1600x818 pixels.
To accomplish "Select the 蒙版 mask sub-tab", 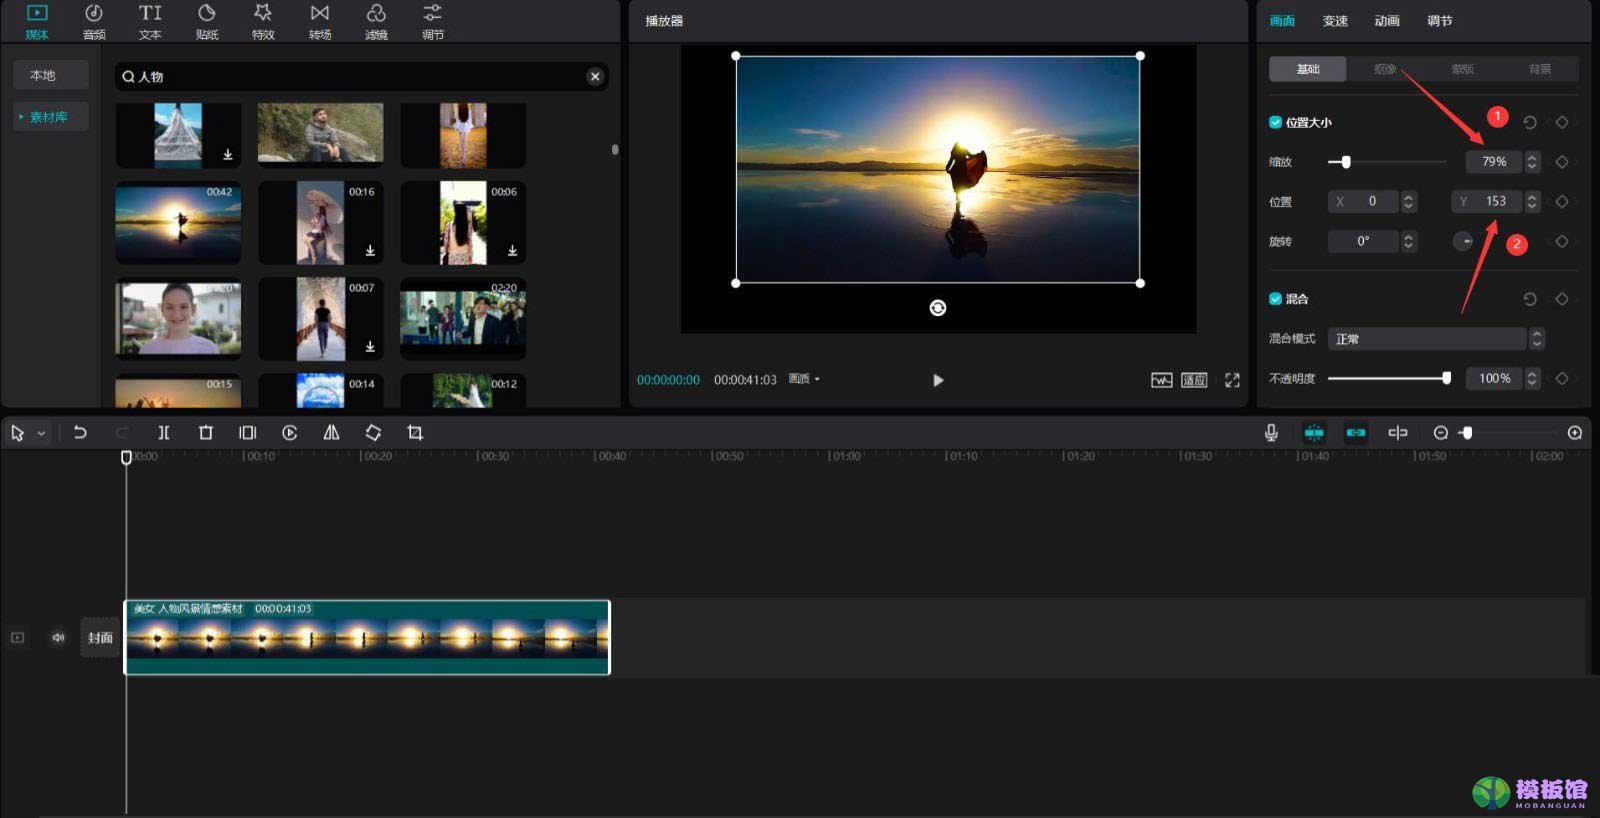I will tap(1463, 69).
